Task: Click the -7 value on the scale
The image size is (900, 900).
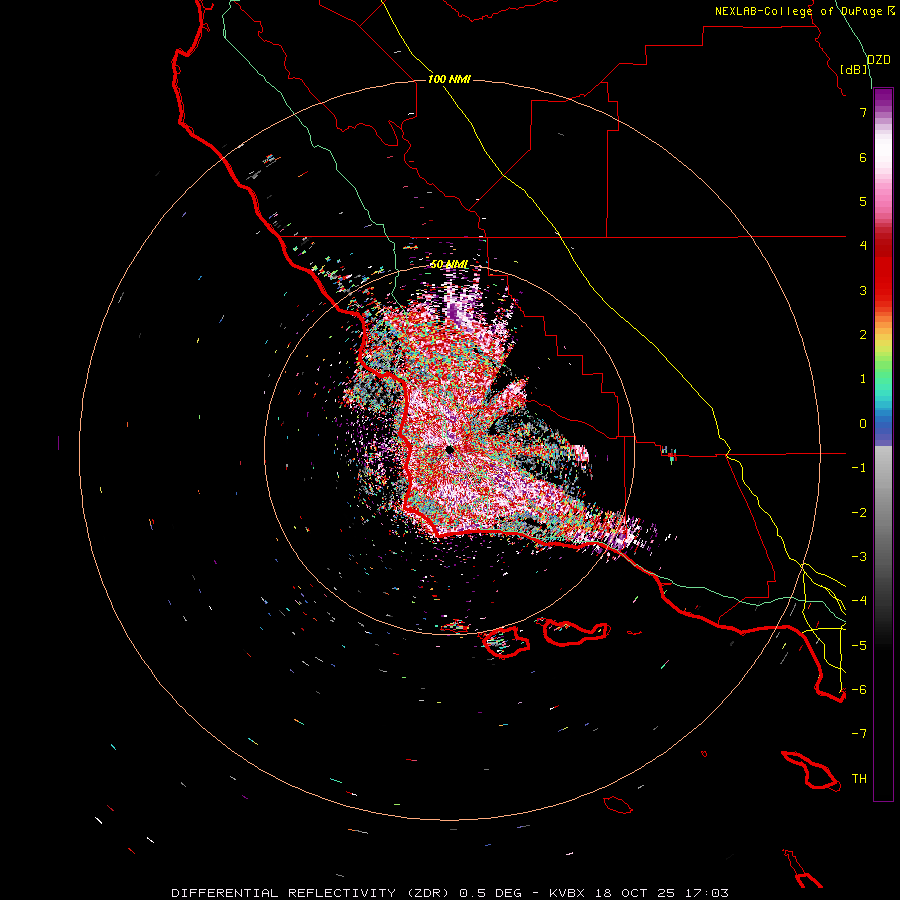Action: 859,734
